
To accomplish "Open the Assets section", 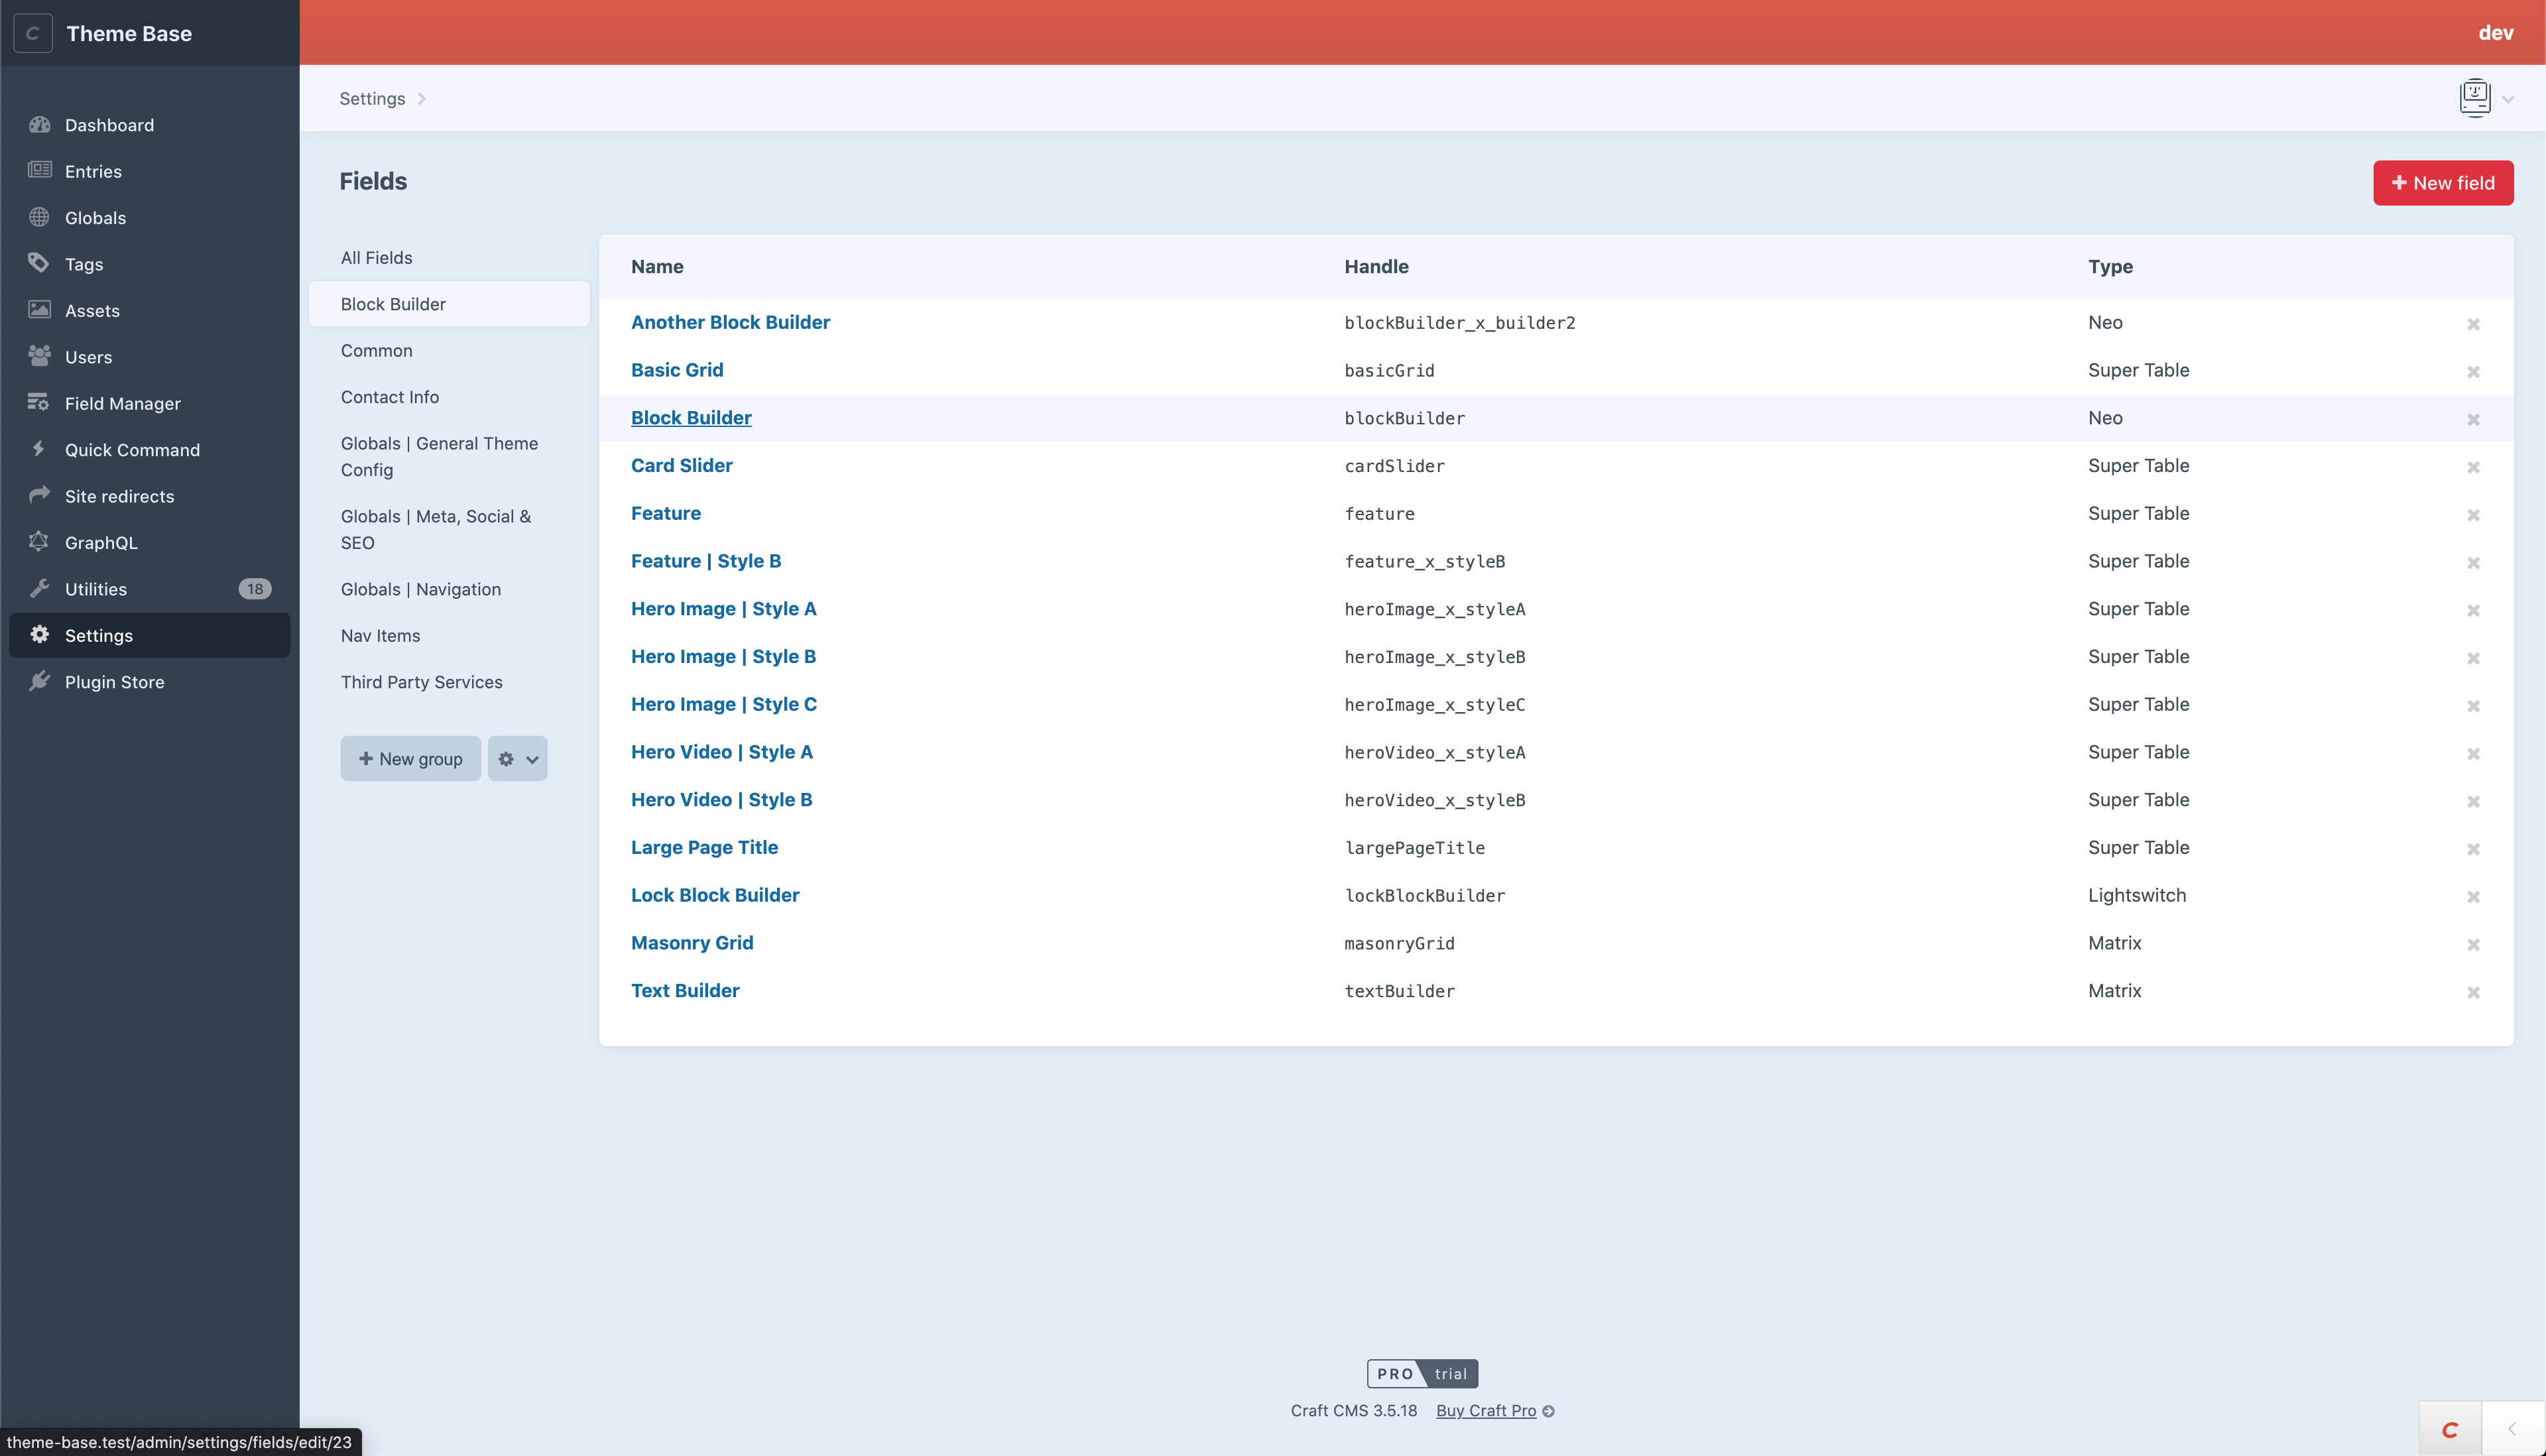I will 93,310.
